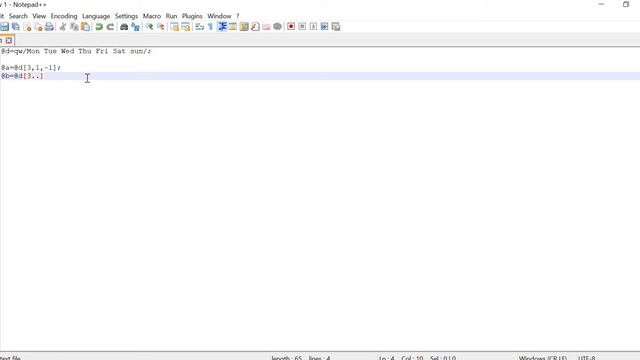Image resolution: width=640 pixels, height=360 pixels.
Task: Click the Stop Recording macro icon
Action: pos(302,27)
